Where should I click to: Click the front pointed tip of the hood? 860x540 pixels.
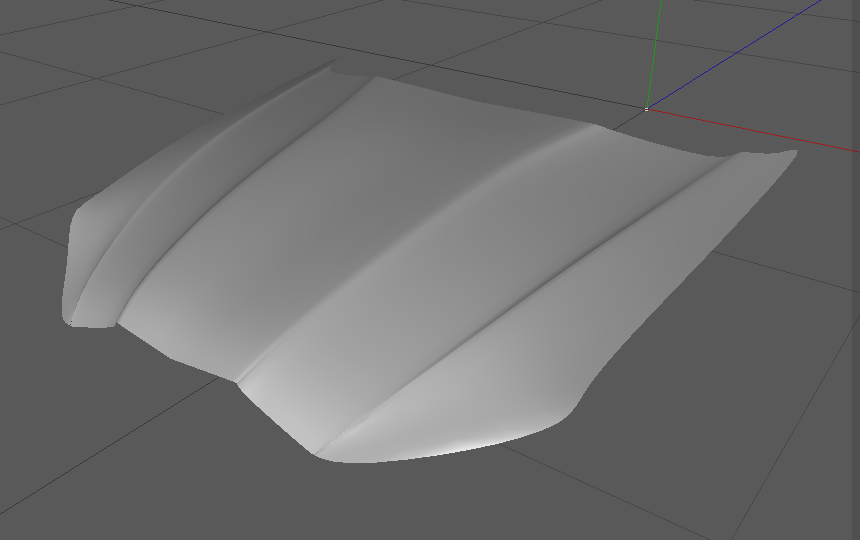[x=315, y=454]
